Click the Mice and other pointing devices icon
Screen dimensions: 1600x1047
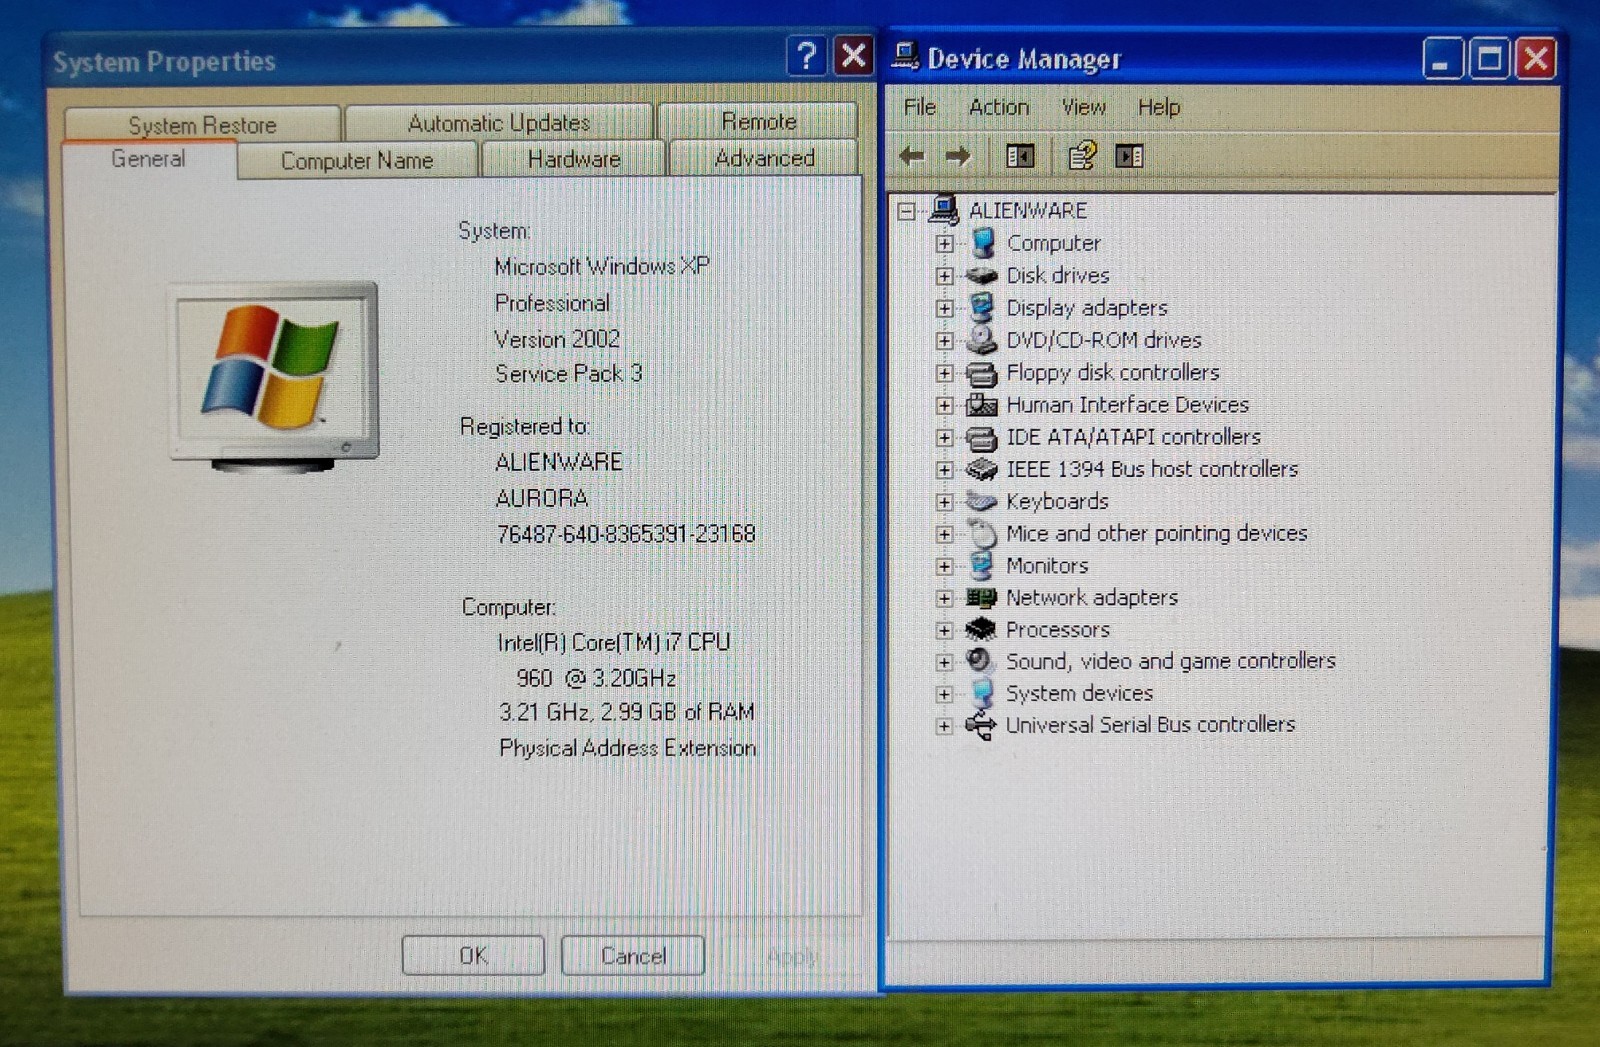982,533
